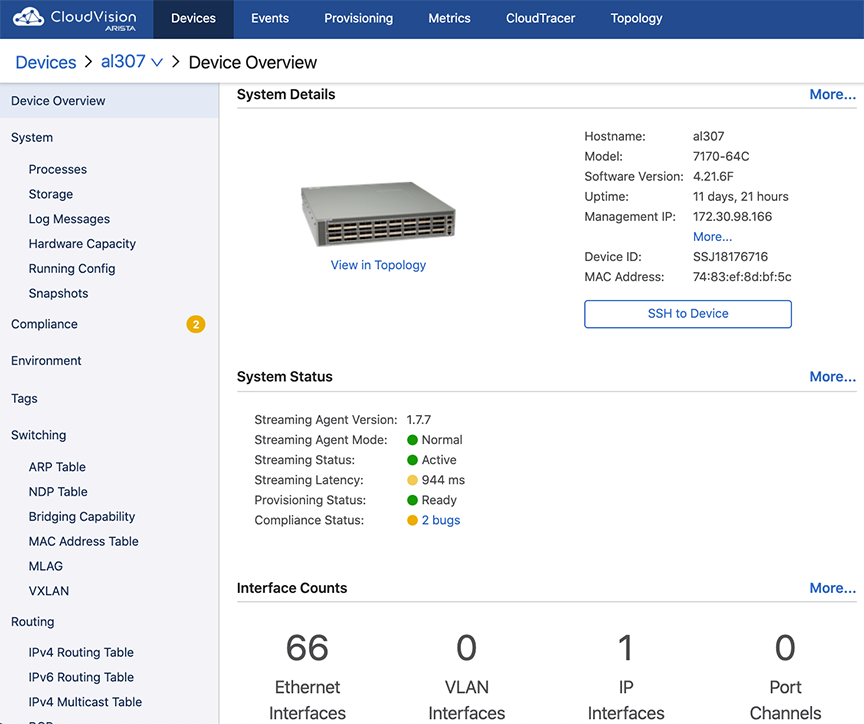Open the Environment section
Image resolution: width=864 pixels, height=724 pixels.
point(46,361)
